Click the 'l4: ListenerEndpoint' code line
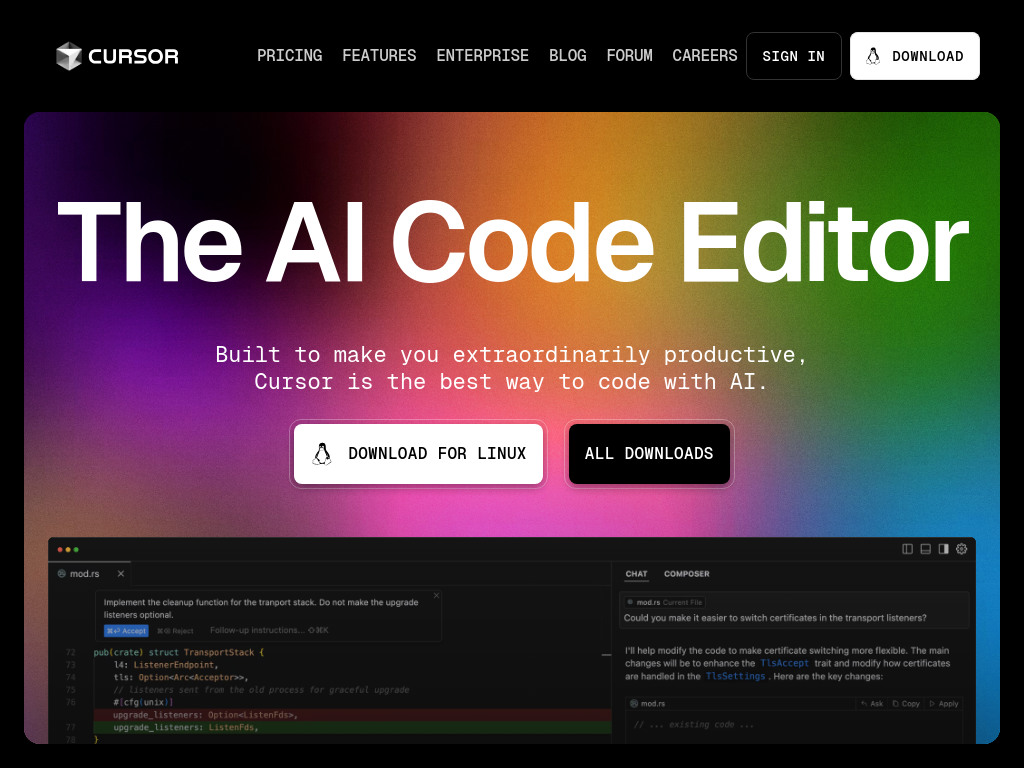Screen dimensions: 1024x768 pos(166,665)
